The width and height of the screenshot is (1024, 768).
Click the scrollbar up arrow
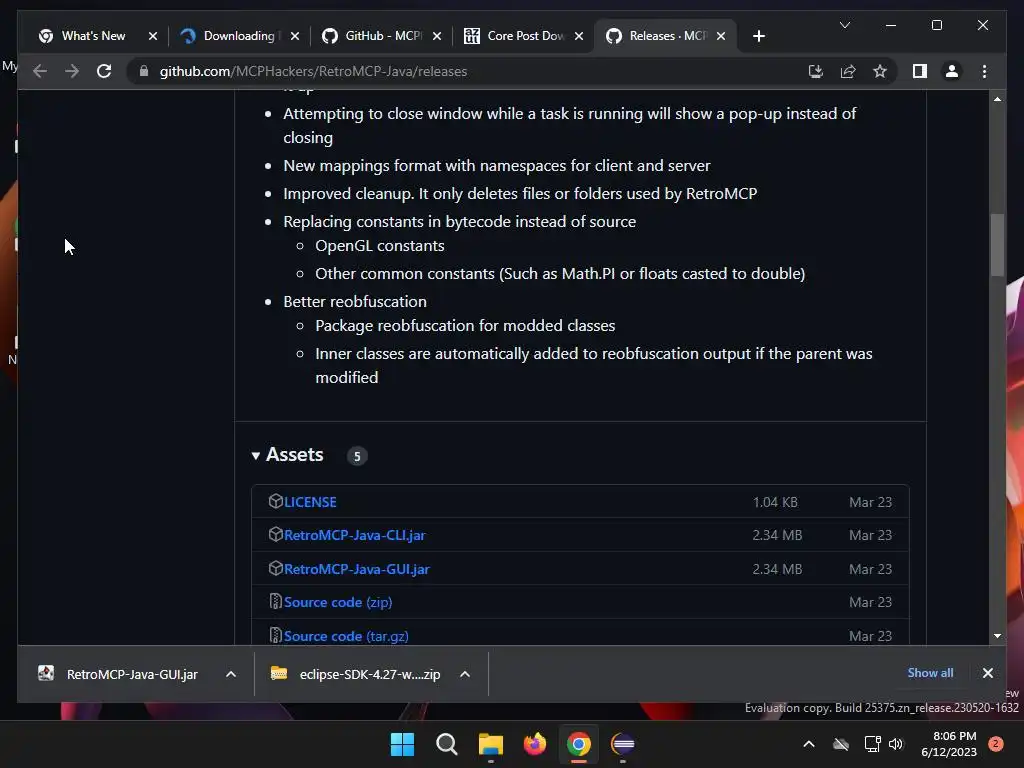pos(997,99)
